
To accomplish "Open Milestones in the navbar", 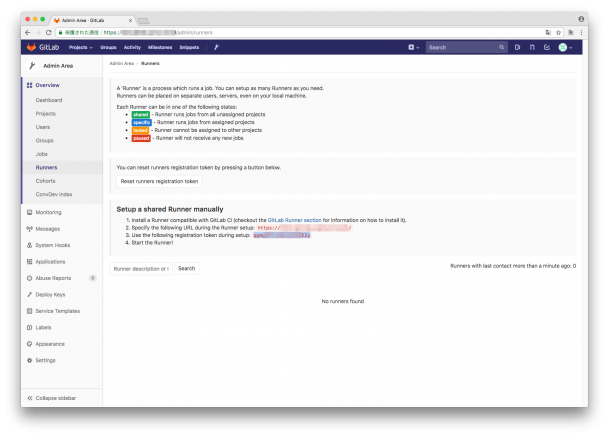I will point(160,47).
